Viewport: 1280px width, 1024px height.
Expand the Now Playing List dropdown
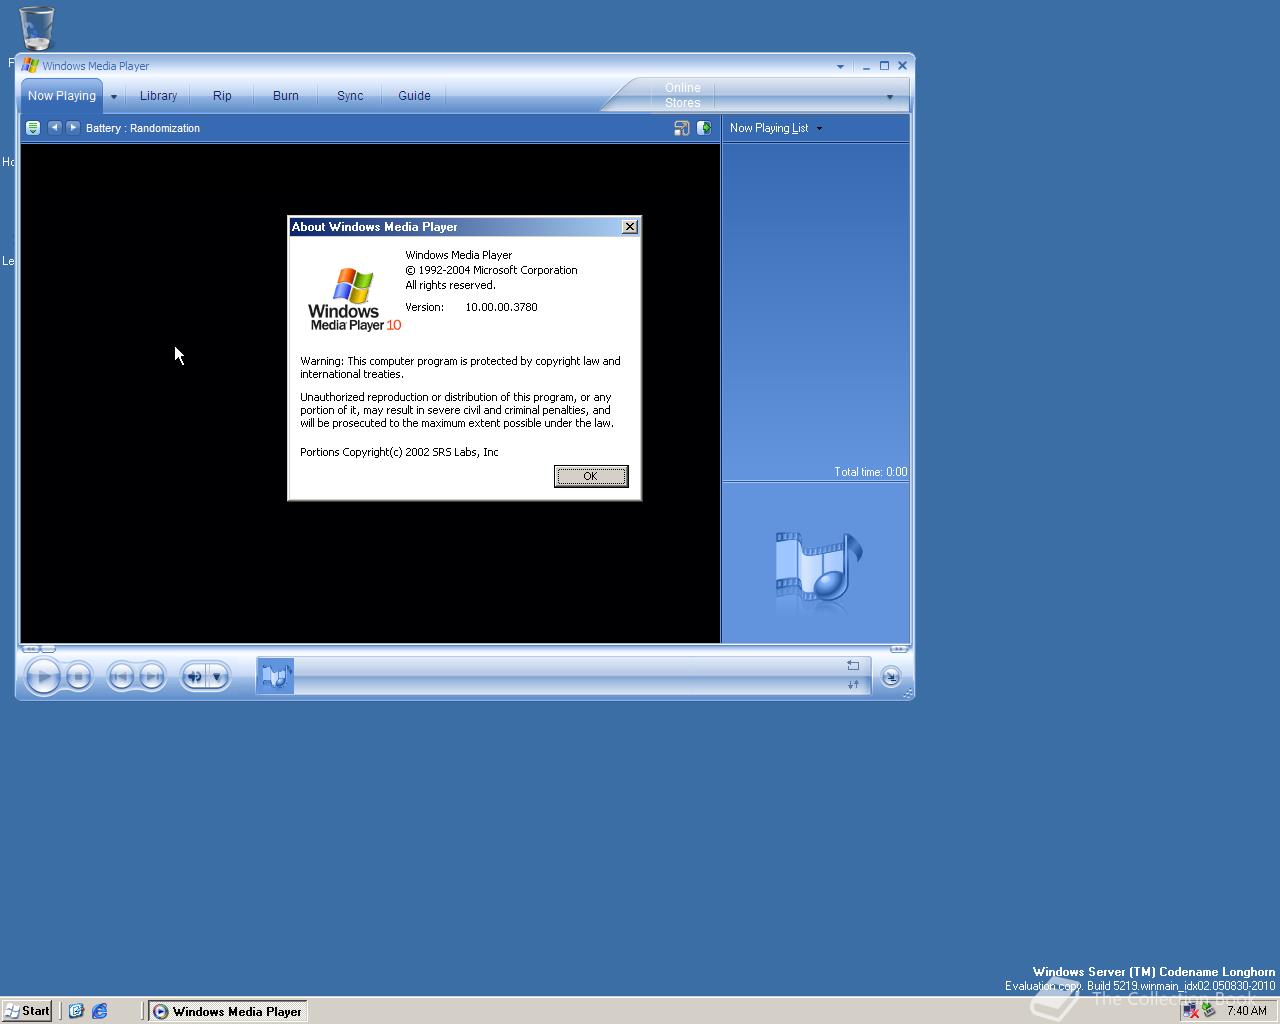click(x=819, y=128)
